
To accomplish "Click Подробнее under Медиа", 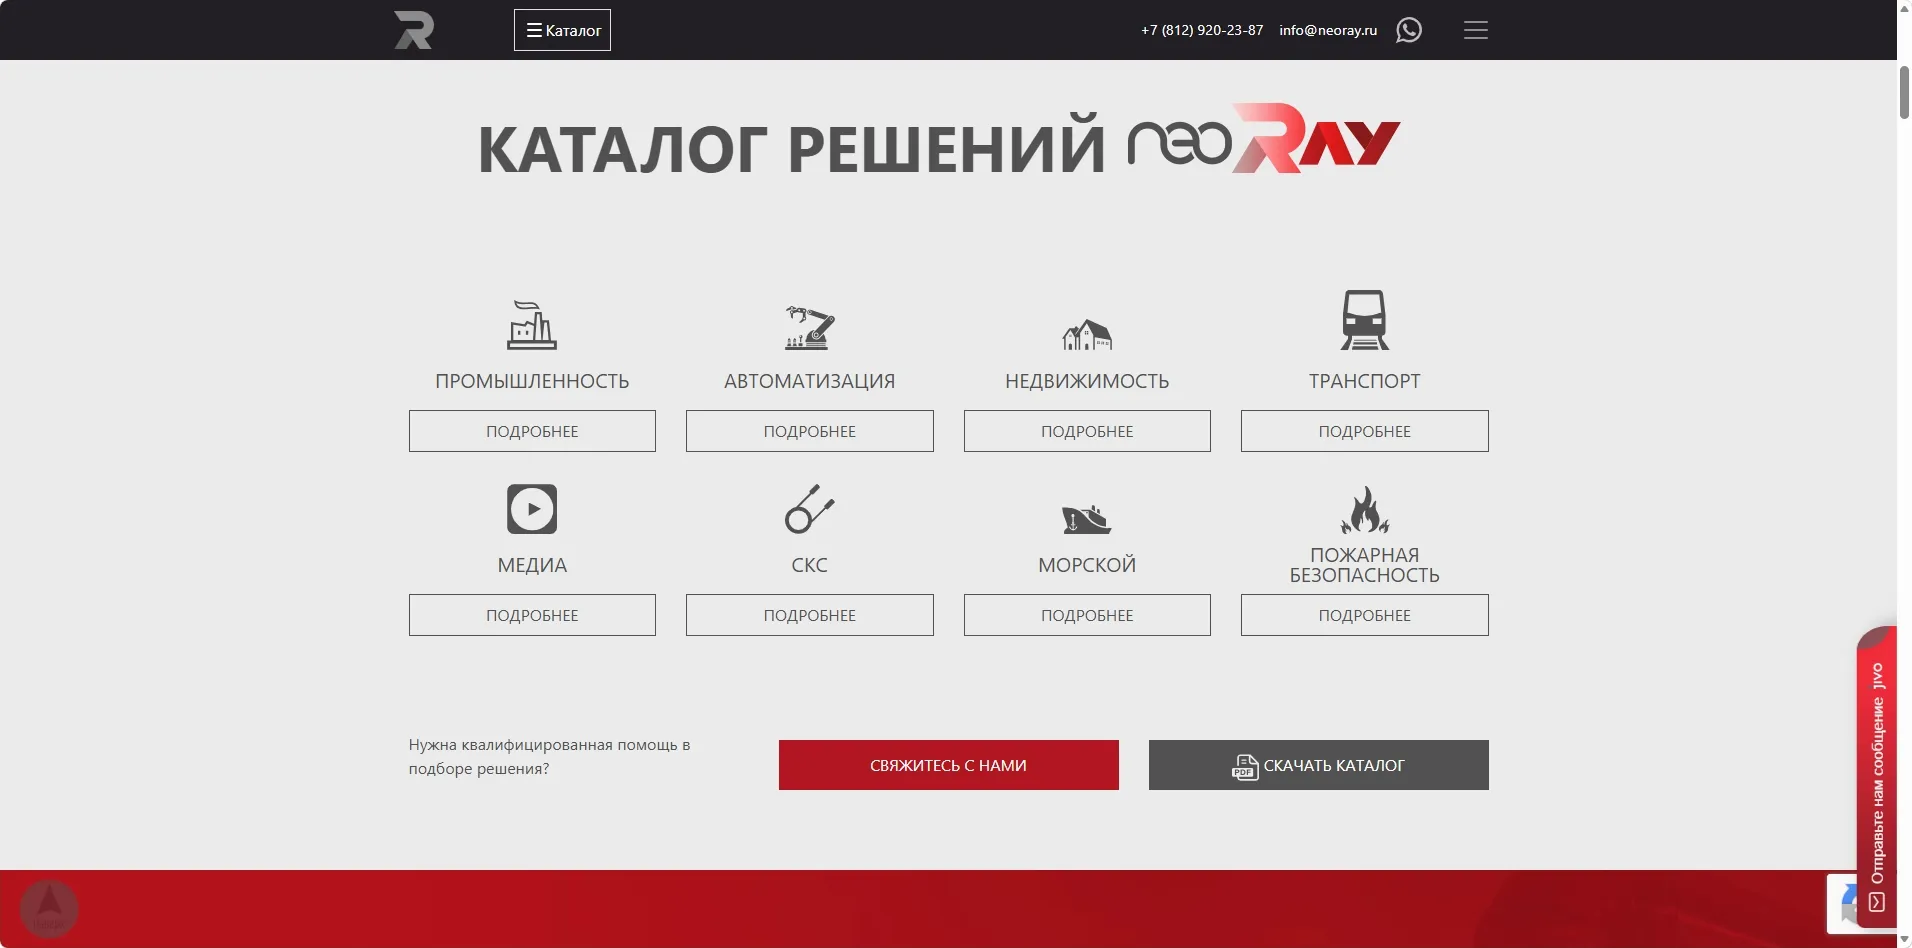I will 532,615.
